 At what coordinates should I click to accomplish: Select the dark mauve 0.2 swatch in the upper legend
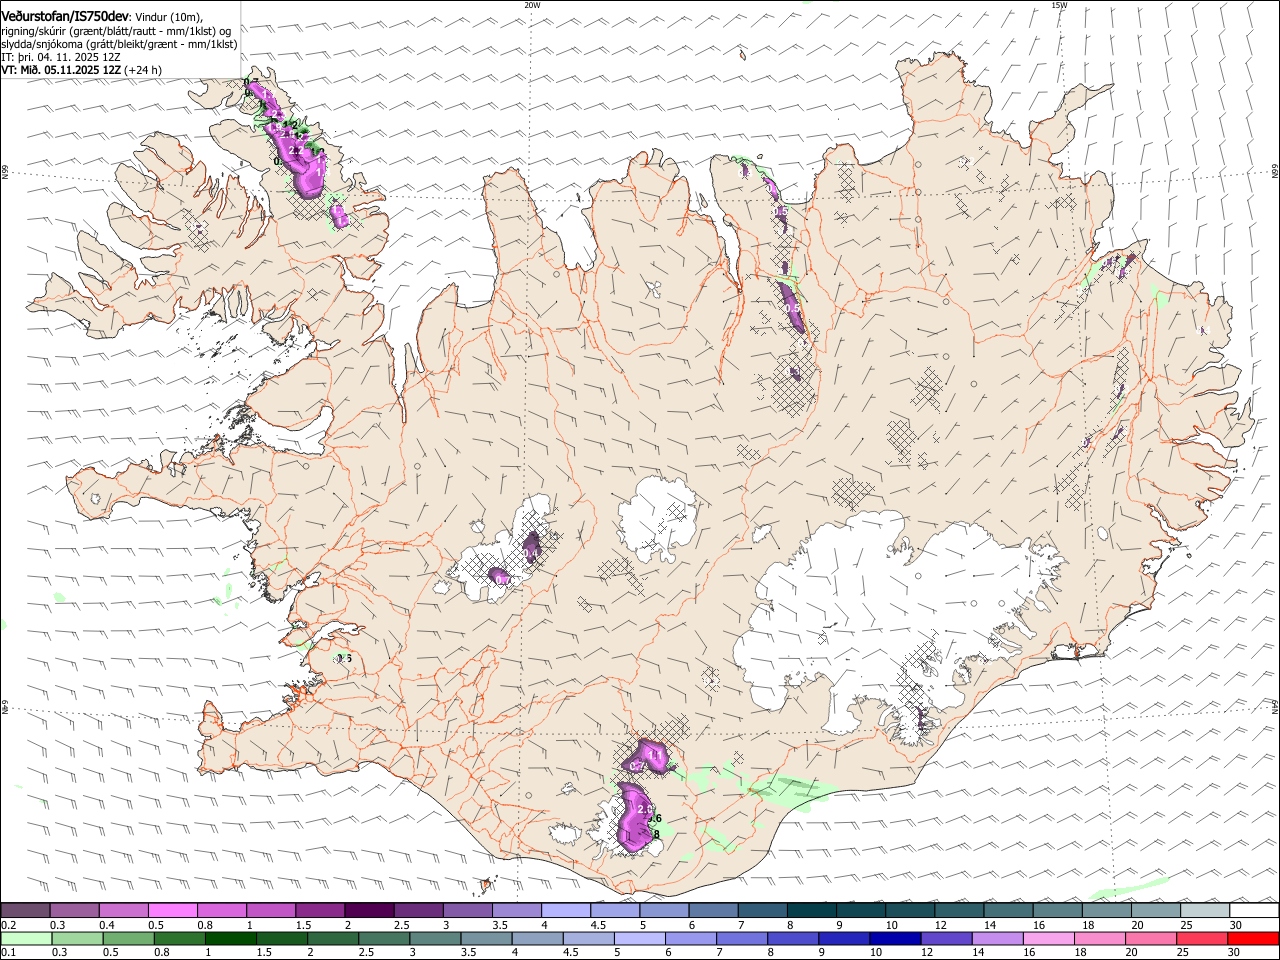[25, 910]
